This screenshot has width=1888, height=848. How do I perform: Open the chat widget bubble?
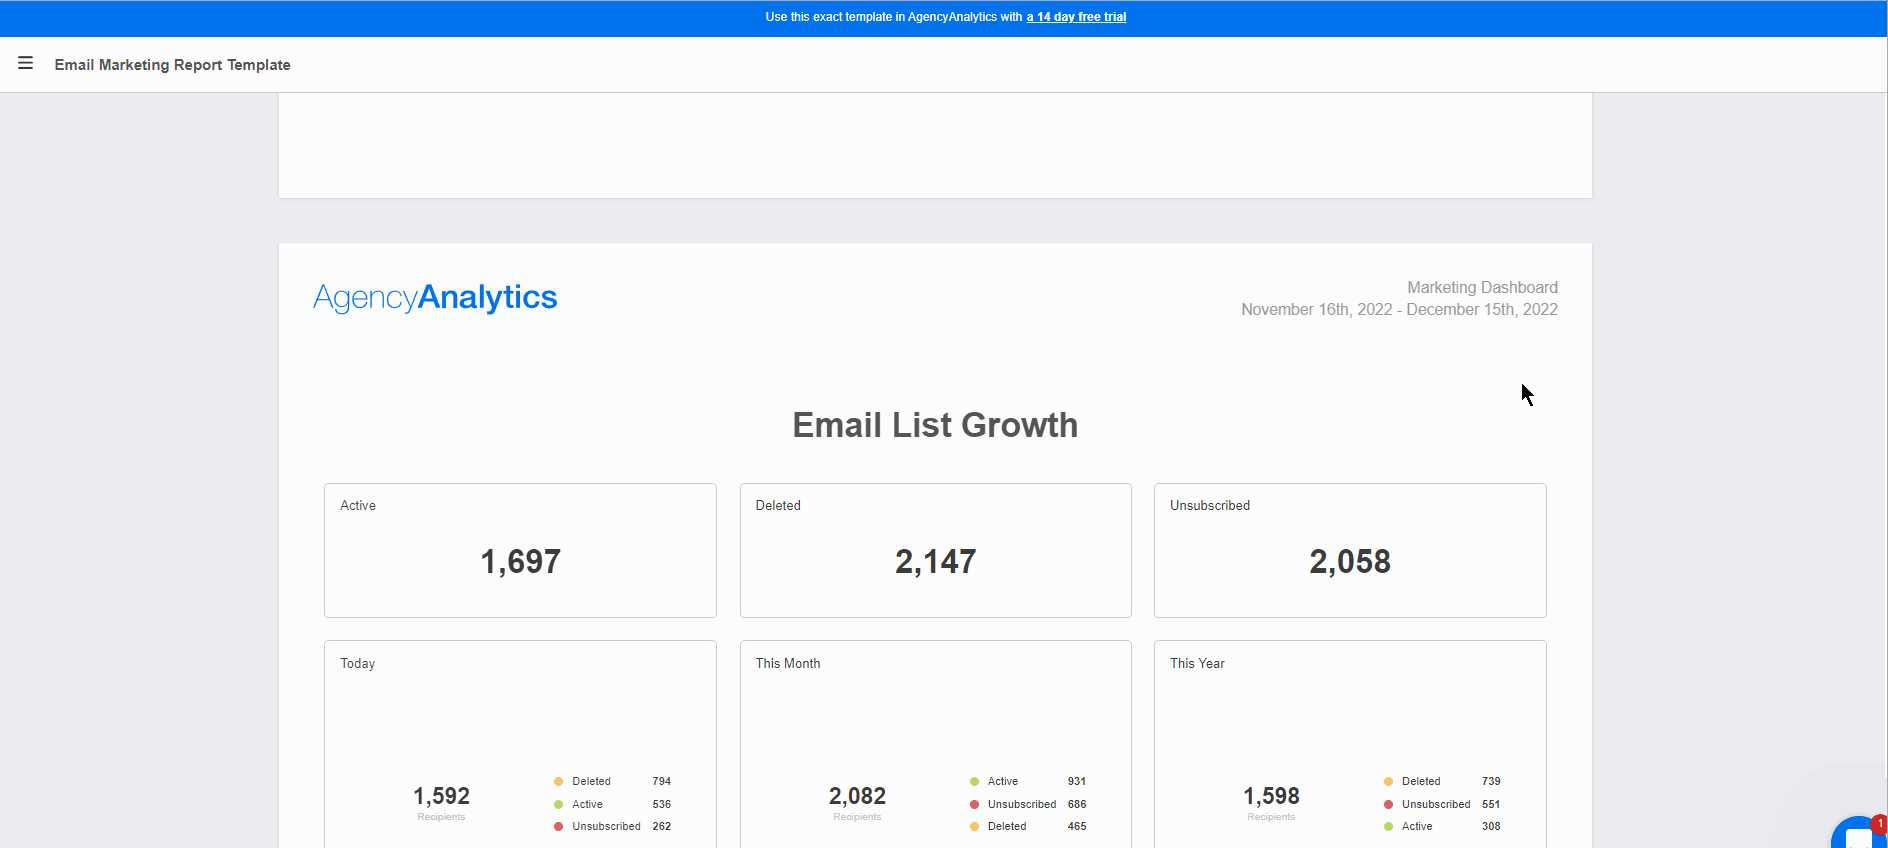1859,834
